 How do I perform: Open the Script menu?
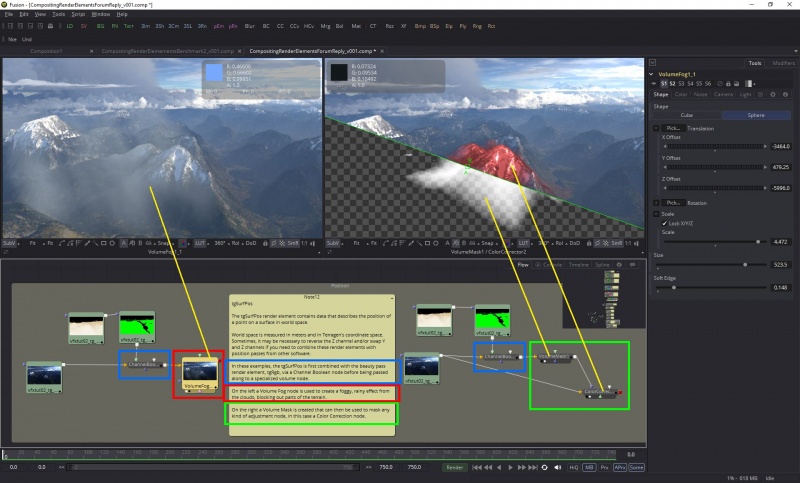coord(78,14)
